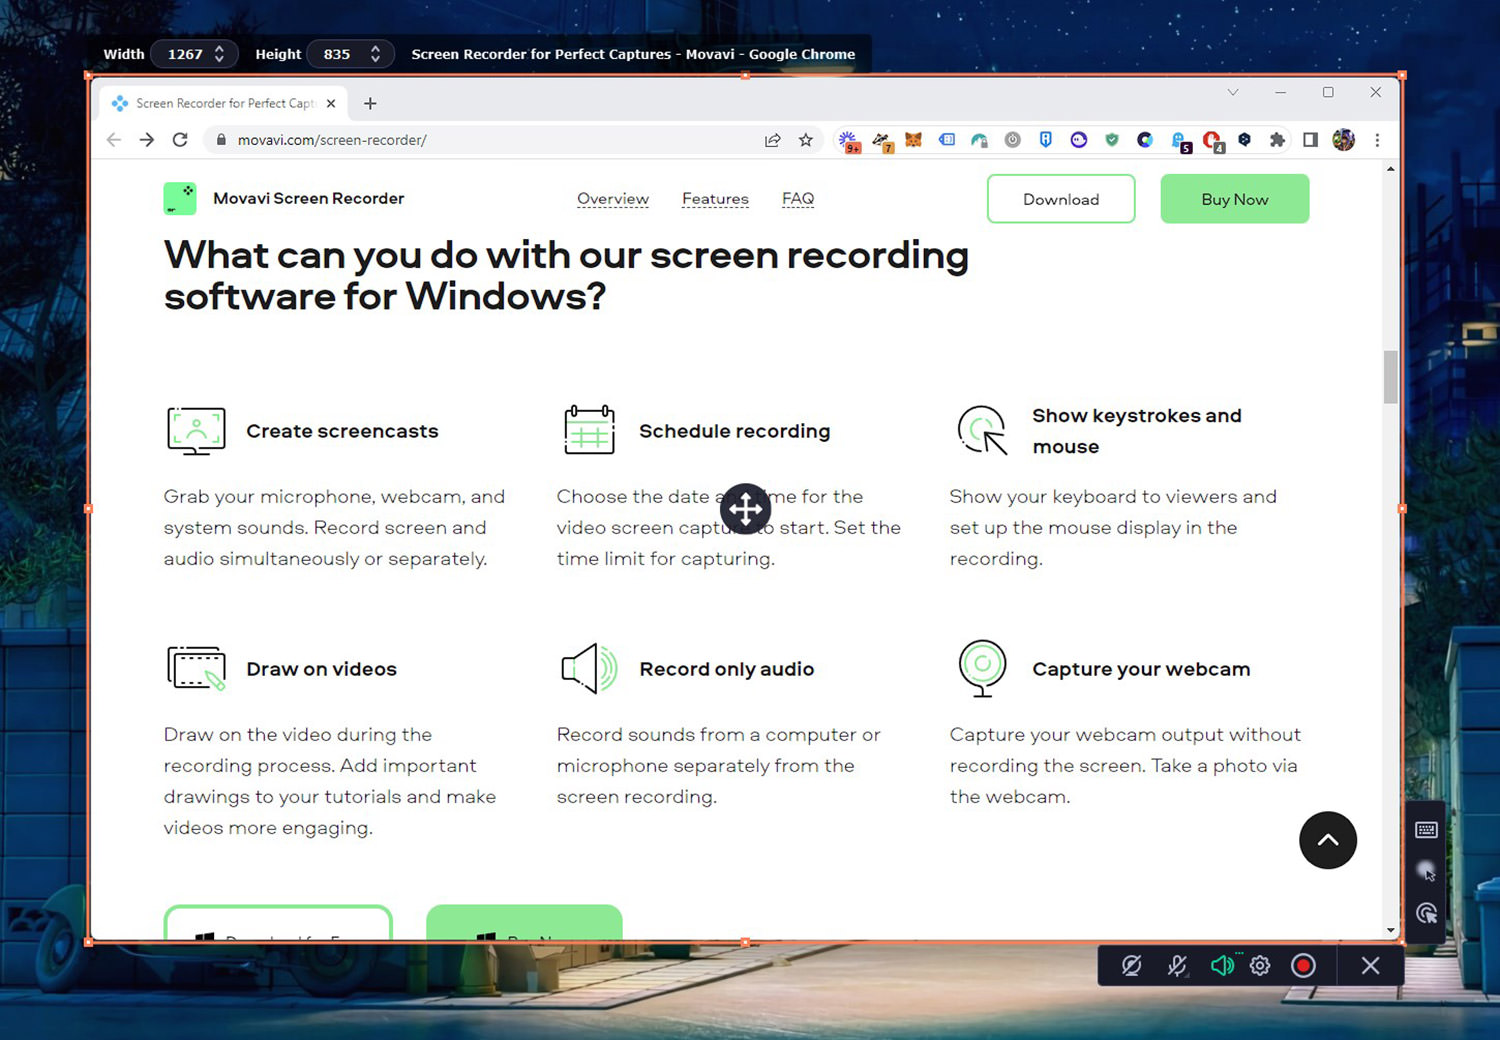Screen dimensions: 1500x1040
Task: Open the green shield extension
Action: [1112, 140]
